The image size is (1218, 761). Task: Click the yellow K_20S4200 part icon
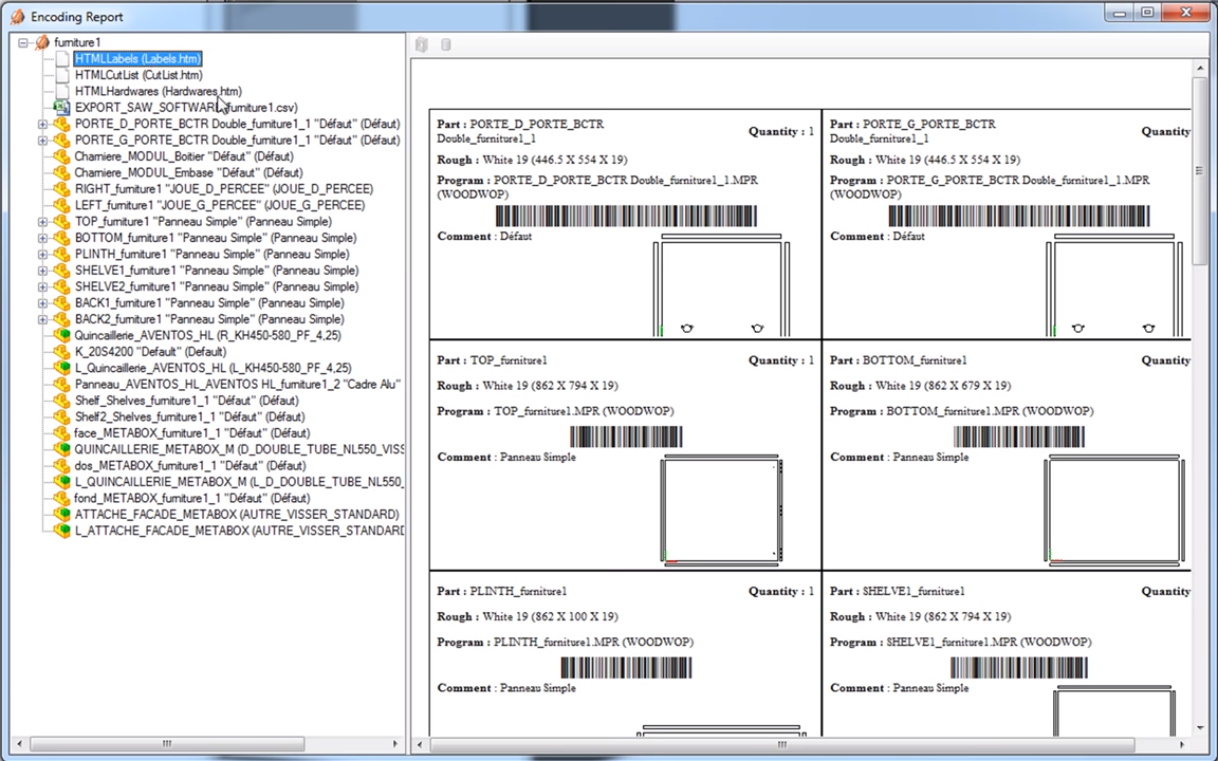tap(62, 352)
